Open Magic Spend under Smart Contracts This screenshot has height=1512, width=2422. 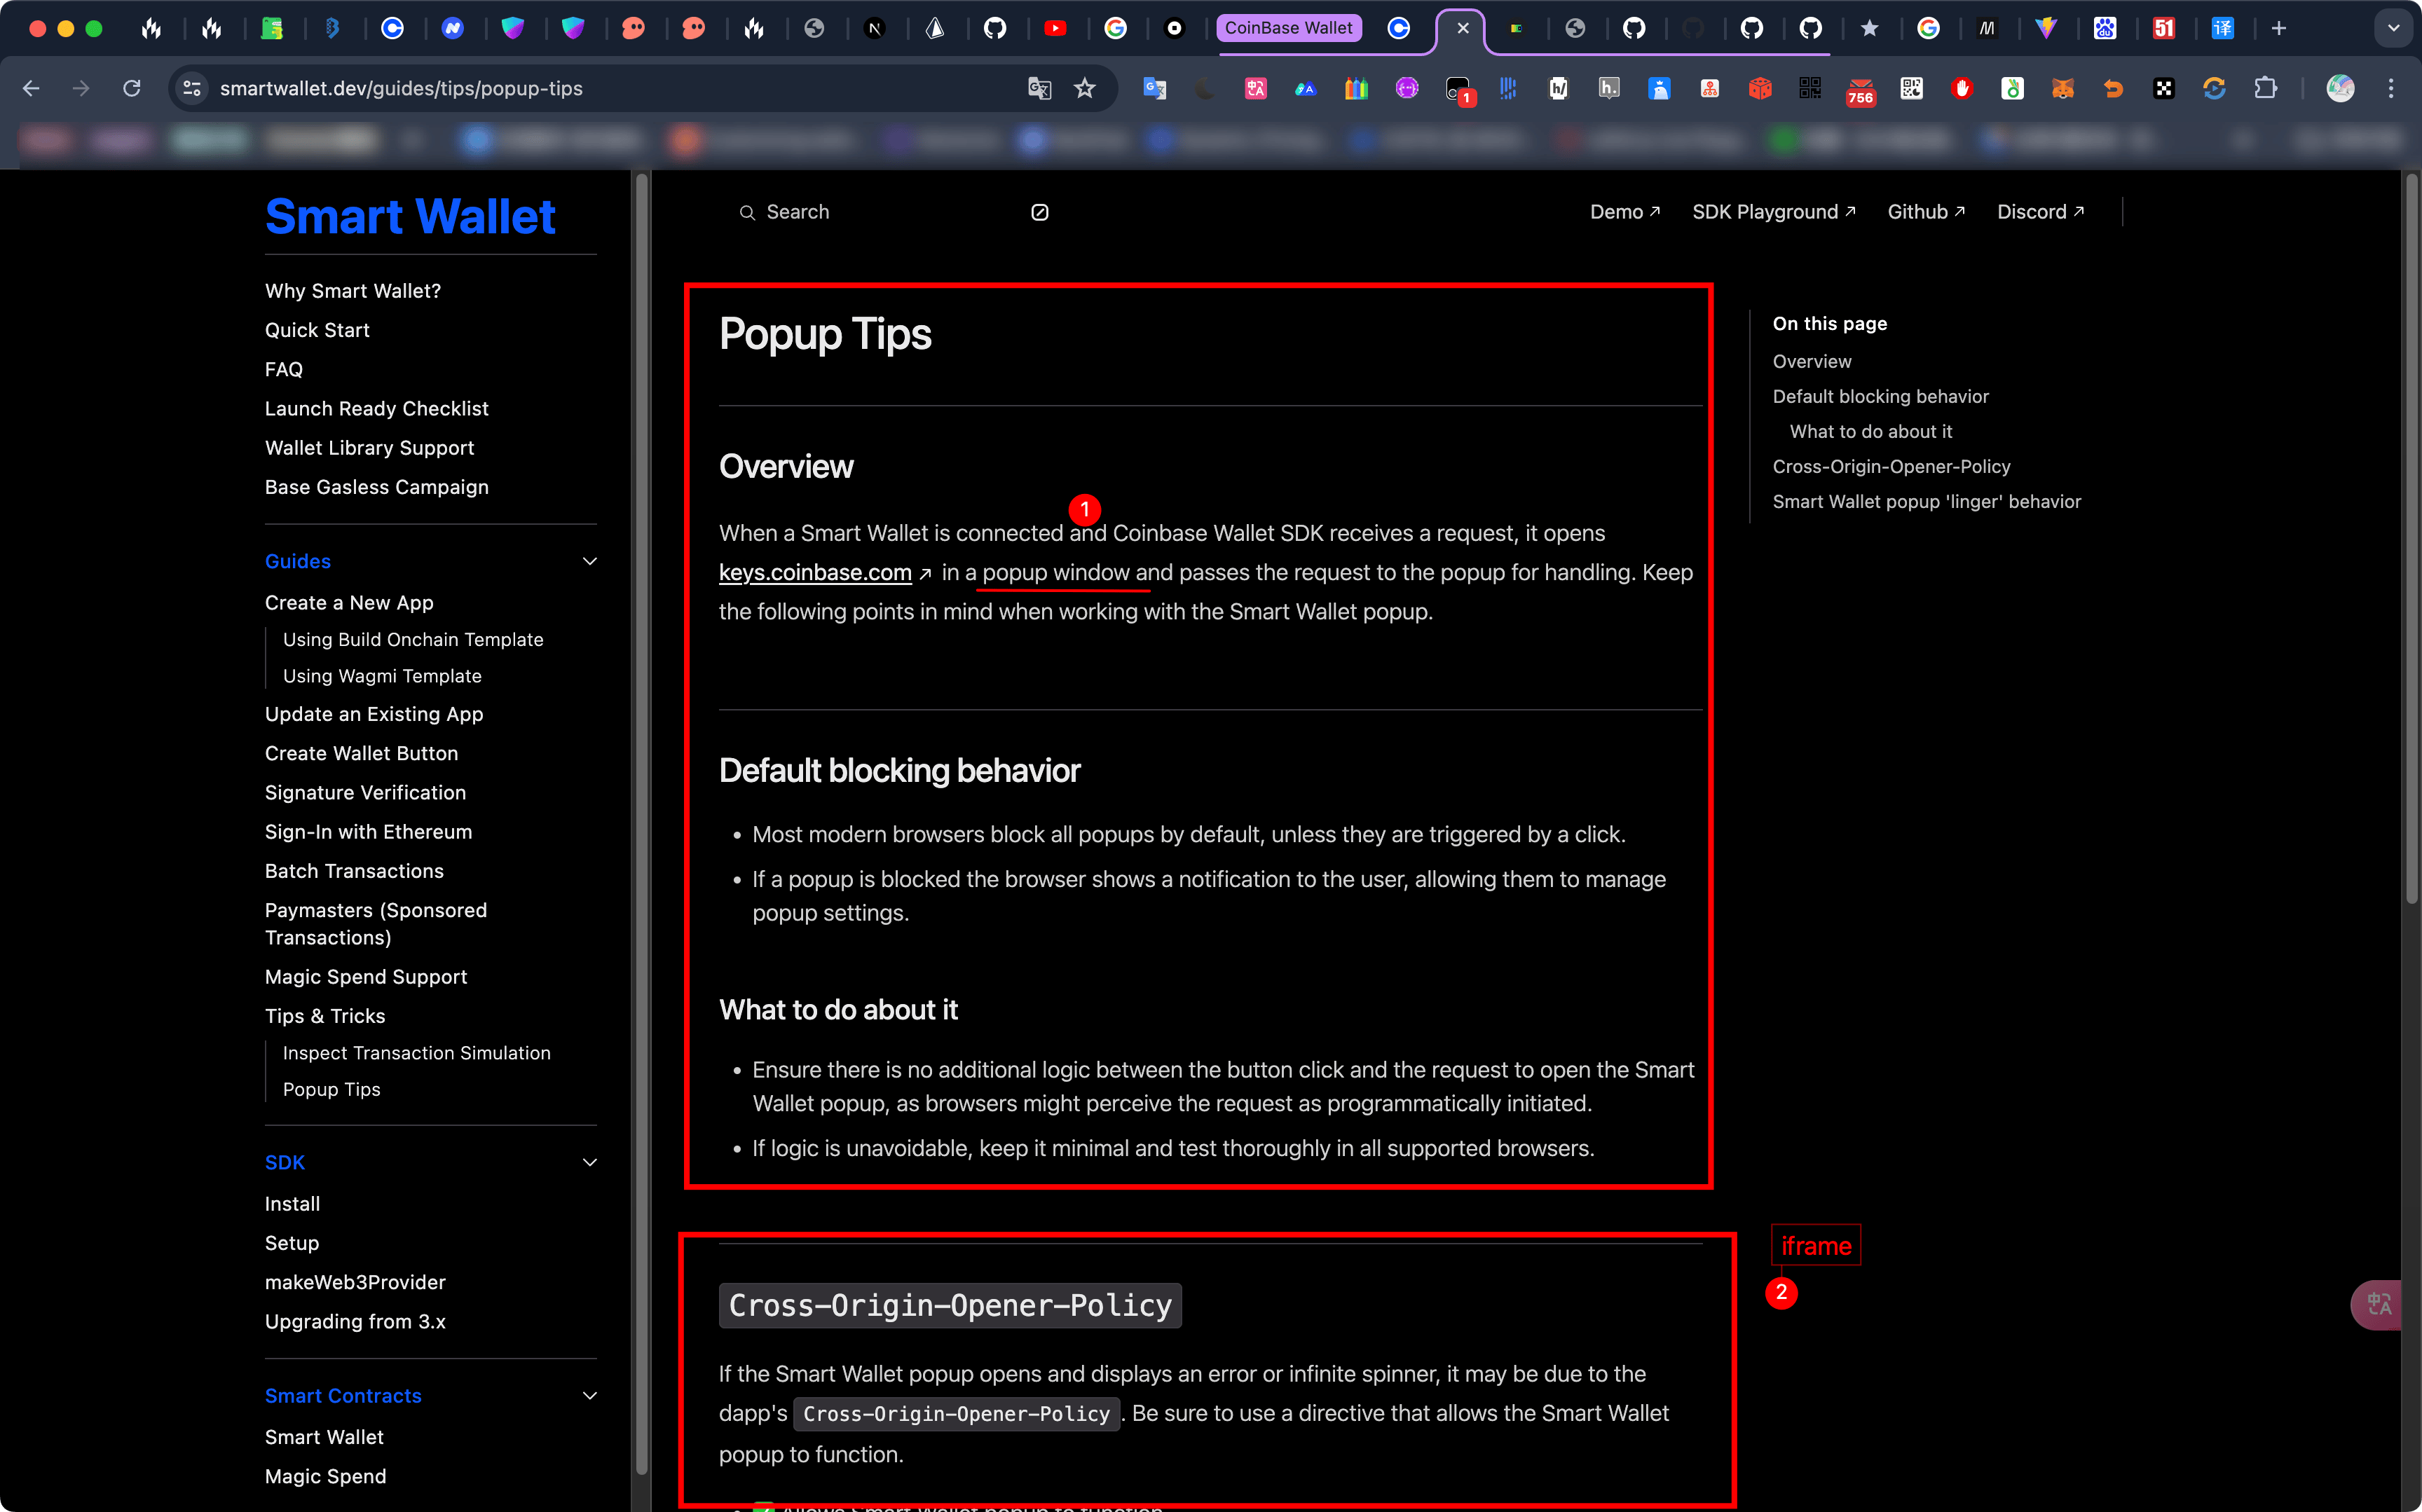point(325,1476)
